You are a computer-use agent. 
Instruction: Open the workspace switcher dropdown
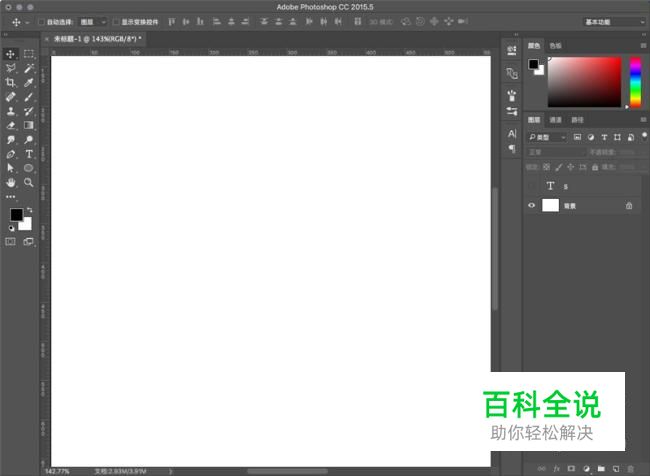point(614,22)
